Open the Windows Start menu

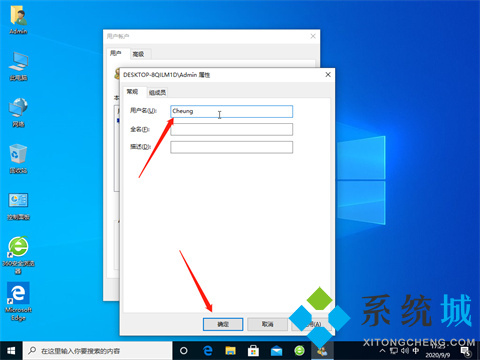click(x=11, y=351)
